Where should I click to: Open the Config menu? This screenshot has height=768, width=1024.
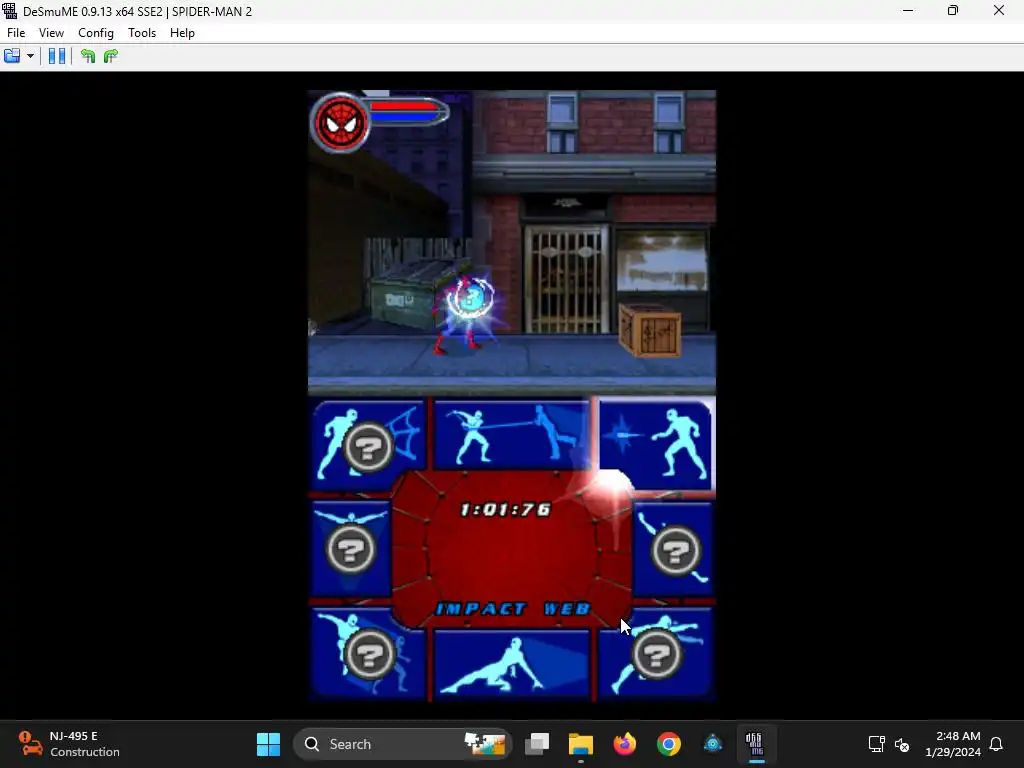96,33
